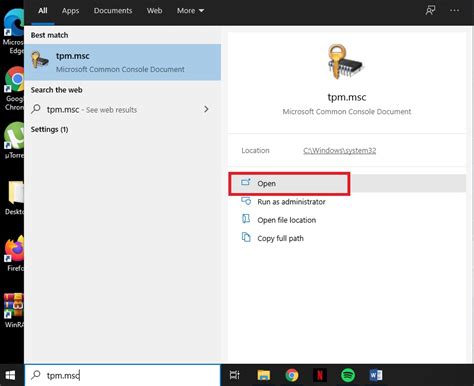
Task: Click the Firefox desktop shortcut
Action: [x=15, y=253]
